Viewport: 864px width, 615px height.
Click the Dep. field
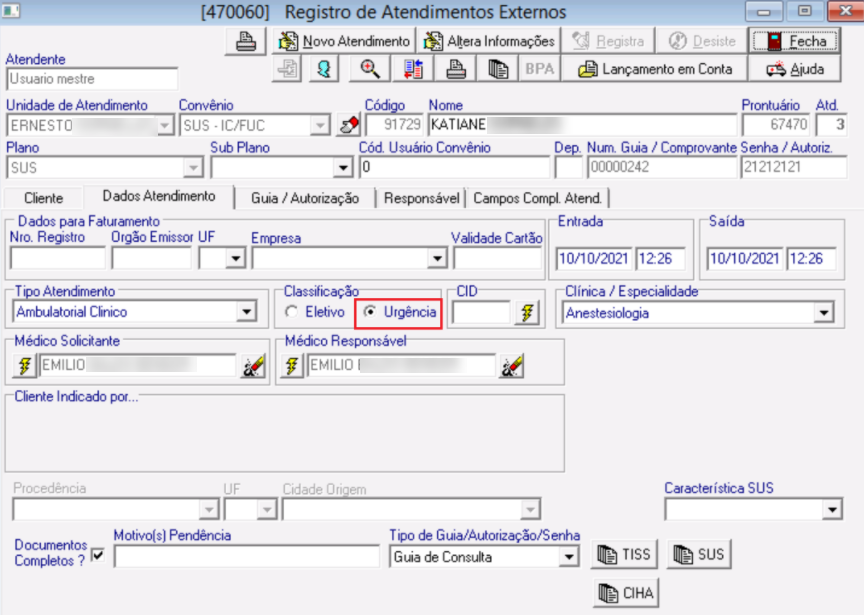pos(568,168)
